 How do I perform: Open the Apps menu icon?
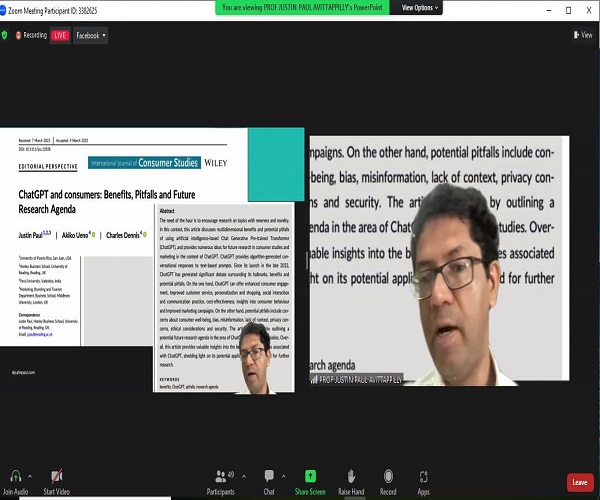pos(423,477)
